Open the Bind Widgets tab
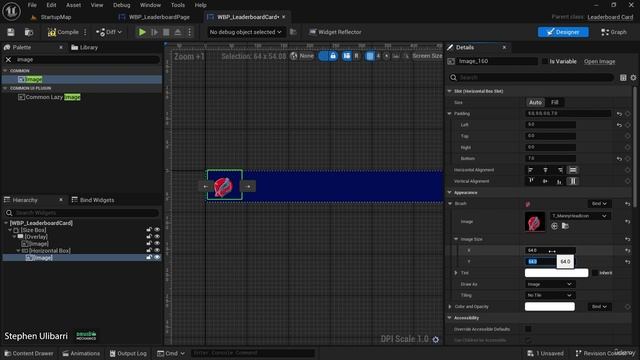 click(93, 200)
